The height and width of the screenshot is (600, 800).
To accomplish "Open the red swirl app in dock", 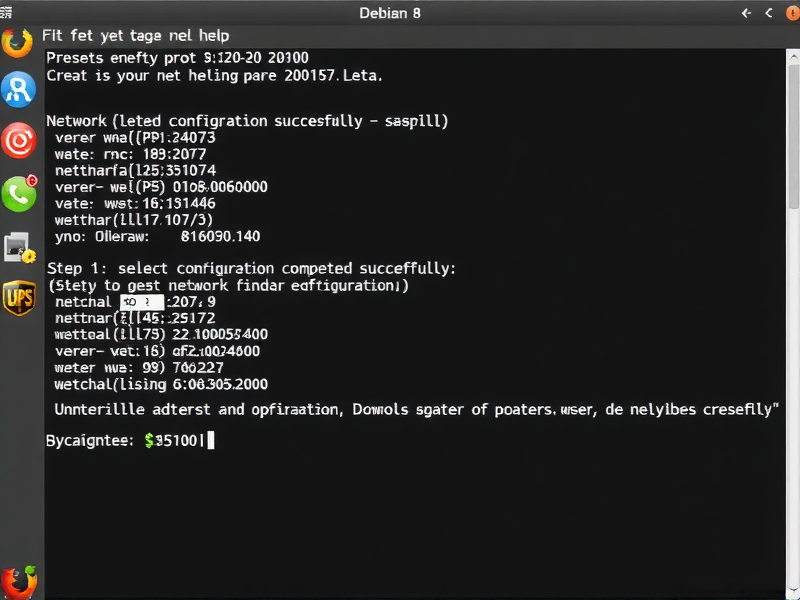I will [x=19, y=141].
